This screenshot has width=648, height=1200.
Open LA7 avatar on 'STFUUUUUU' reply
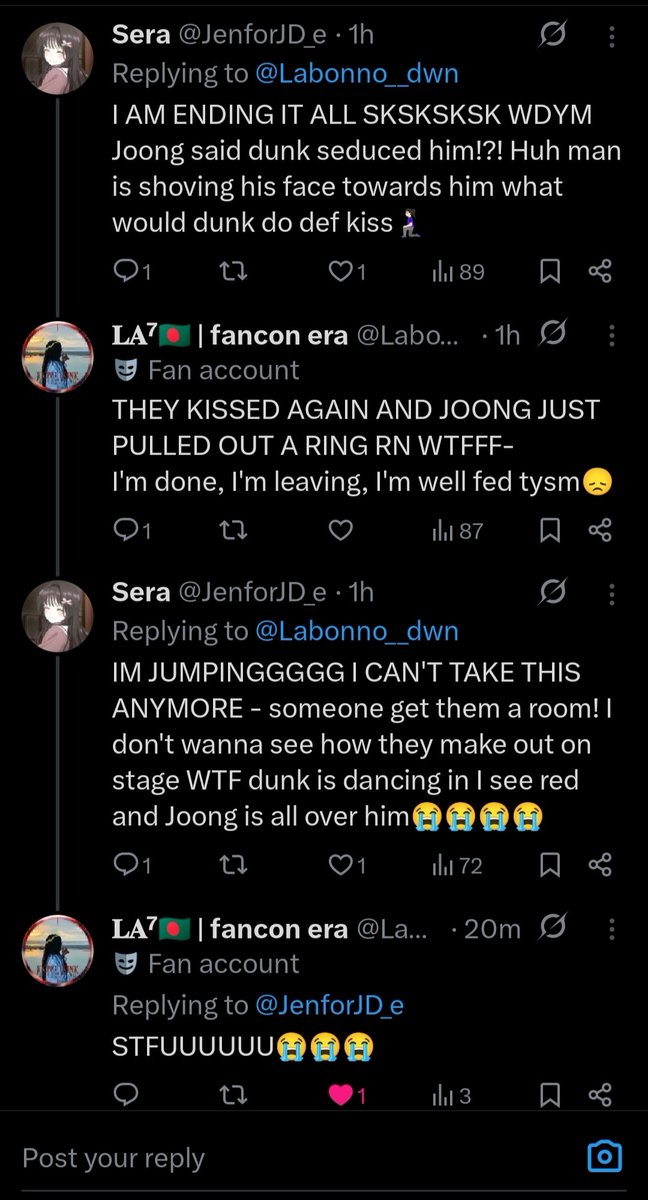[x=58, y=952]
